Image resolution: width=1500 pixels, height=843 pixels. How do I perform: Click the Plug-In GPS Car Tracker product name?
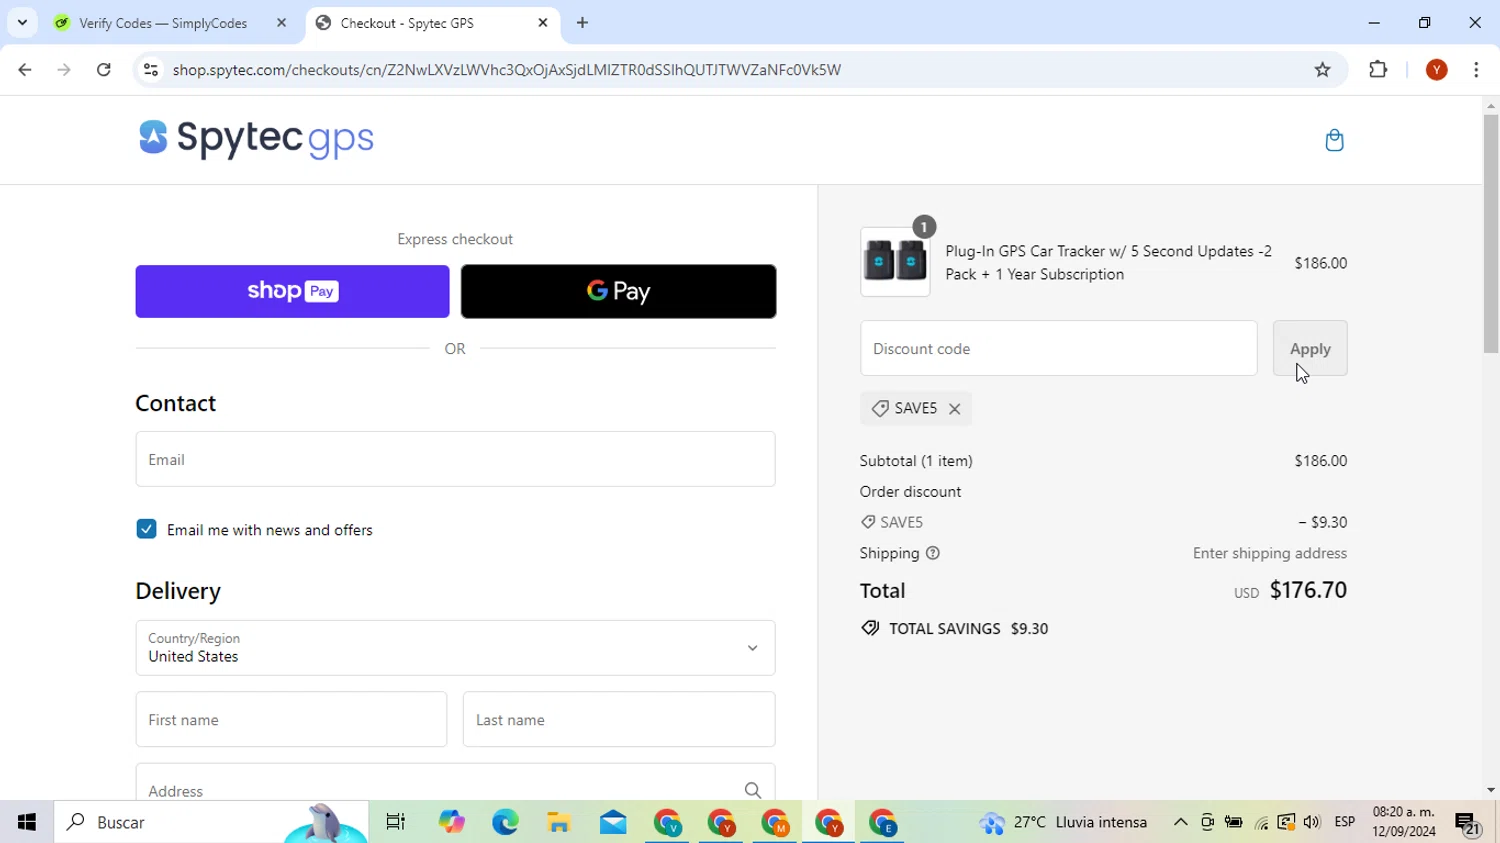coord(1108,262)
